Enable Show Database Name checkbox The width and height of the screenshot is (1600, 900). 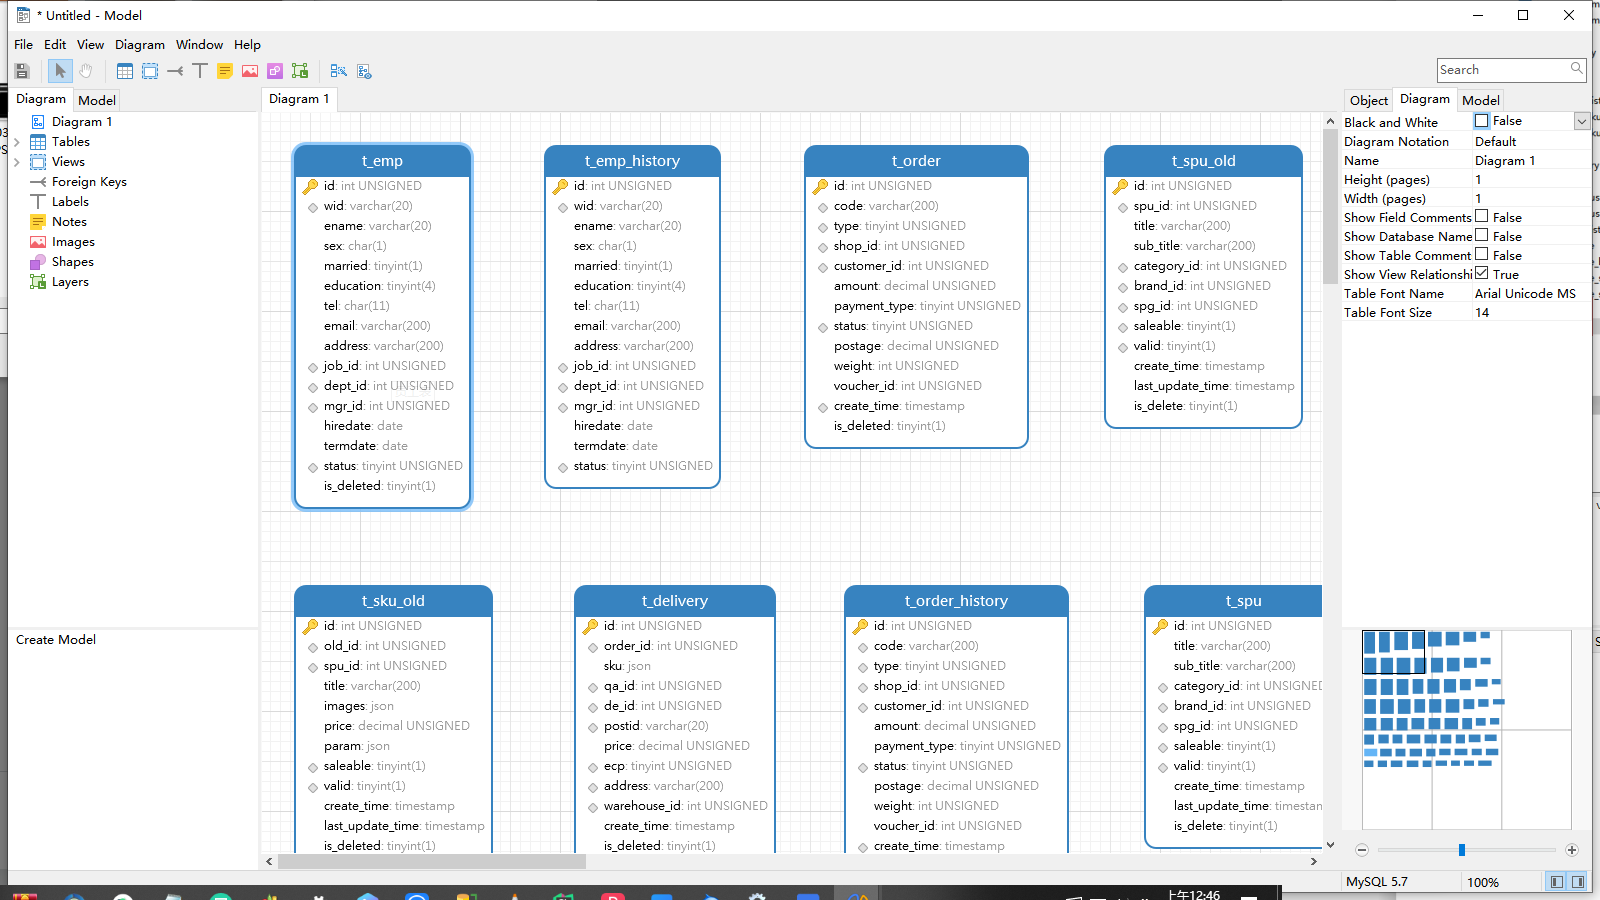pos(1482,236)
